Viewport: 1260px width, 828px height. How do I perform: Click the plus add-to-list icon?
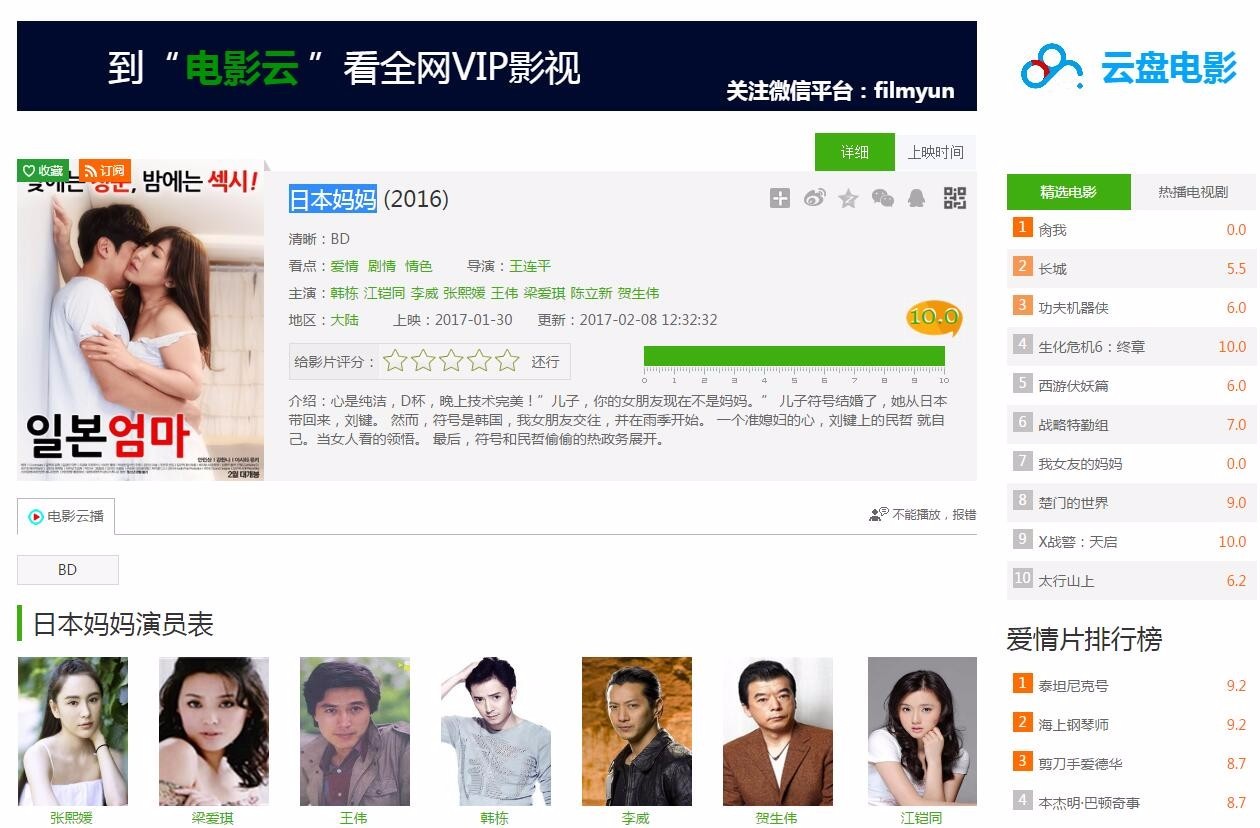780,198
